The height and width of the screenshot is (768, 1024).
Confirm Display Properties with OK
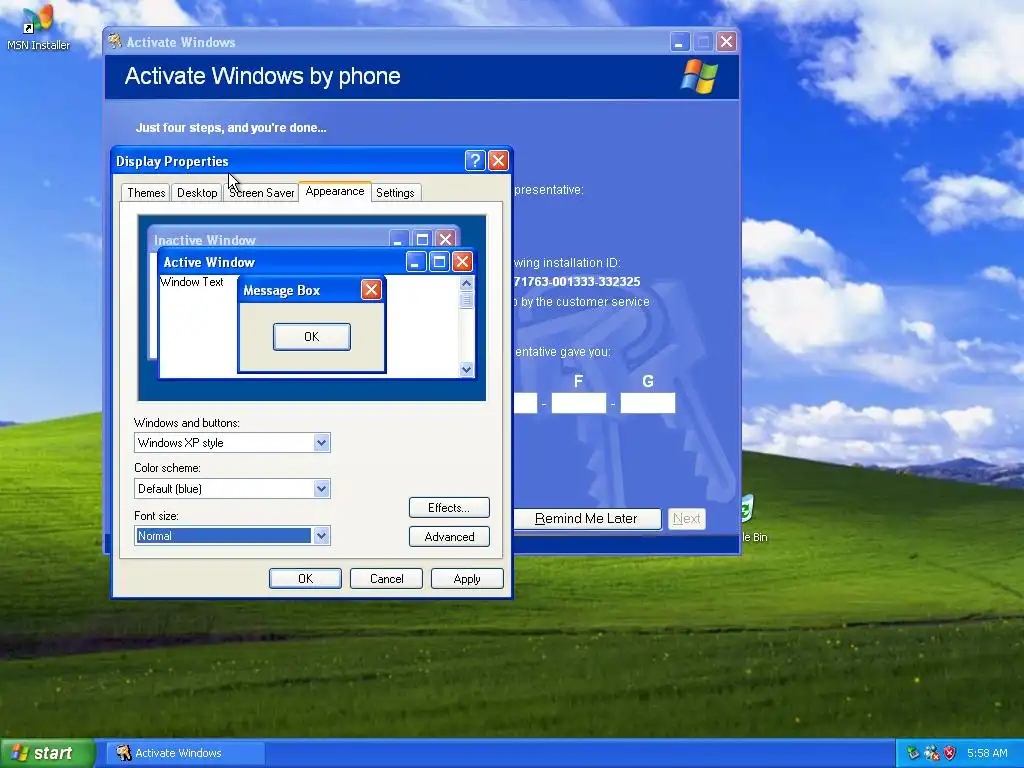pyautogui.click(x=305, y=579)
